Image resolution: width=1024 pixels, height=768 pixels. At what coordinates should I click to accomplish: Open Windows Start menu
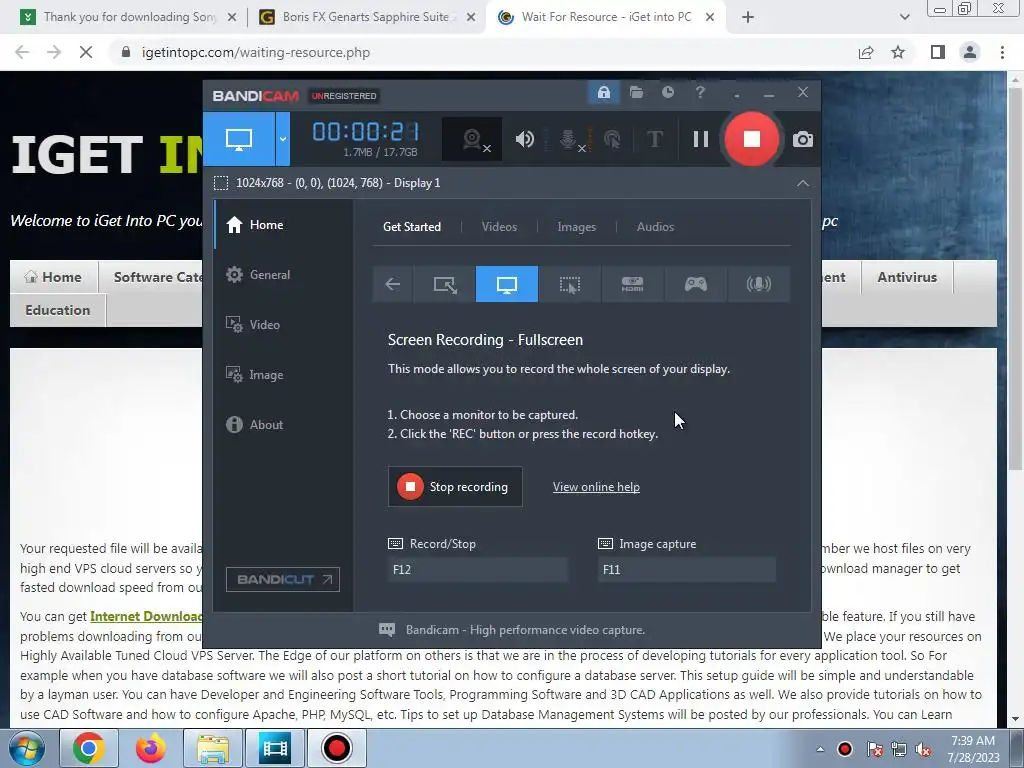[x=26, y=748]
